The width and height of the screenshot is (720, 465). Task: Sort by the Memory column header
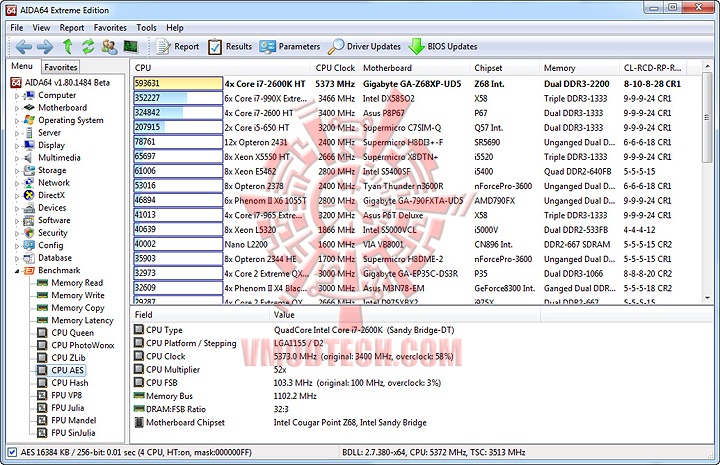[x=579, y=67]
